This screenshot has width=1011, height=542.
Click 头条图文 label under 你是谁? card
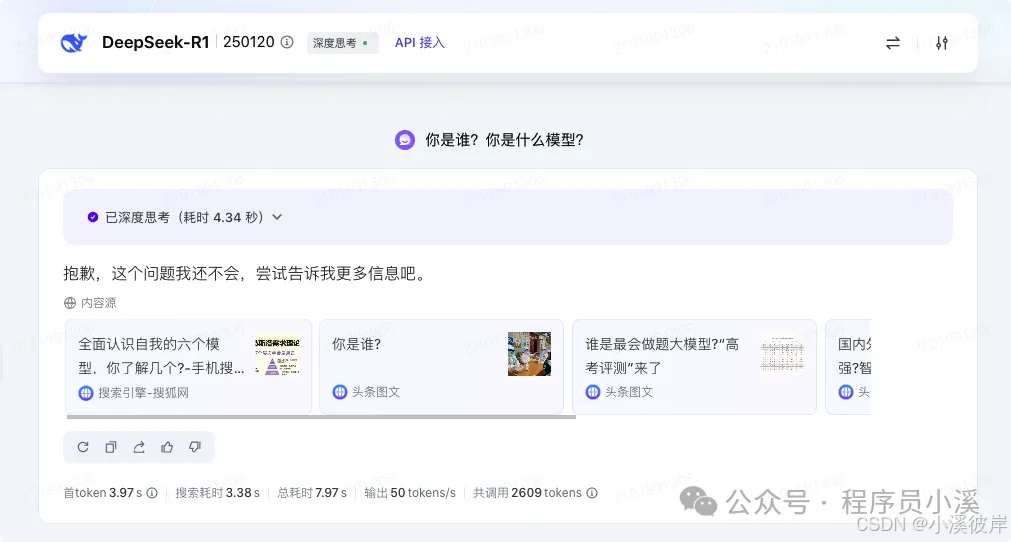point(376,392)
